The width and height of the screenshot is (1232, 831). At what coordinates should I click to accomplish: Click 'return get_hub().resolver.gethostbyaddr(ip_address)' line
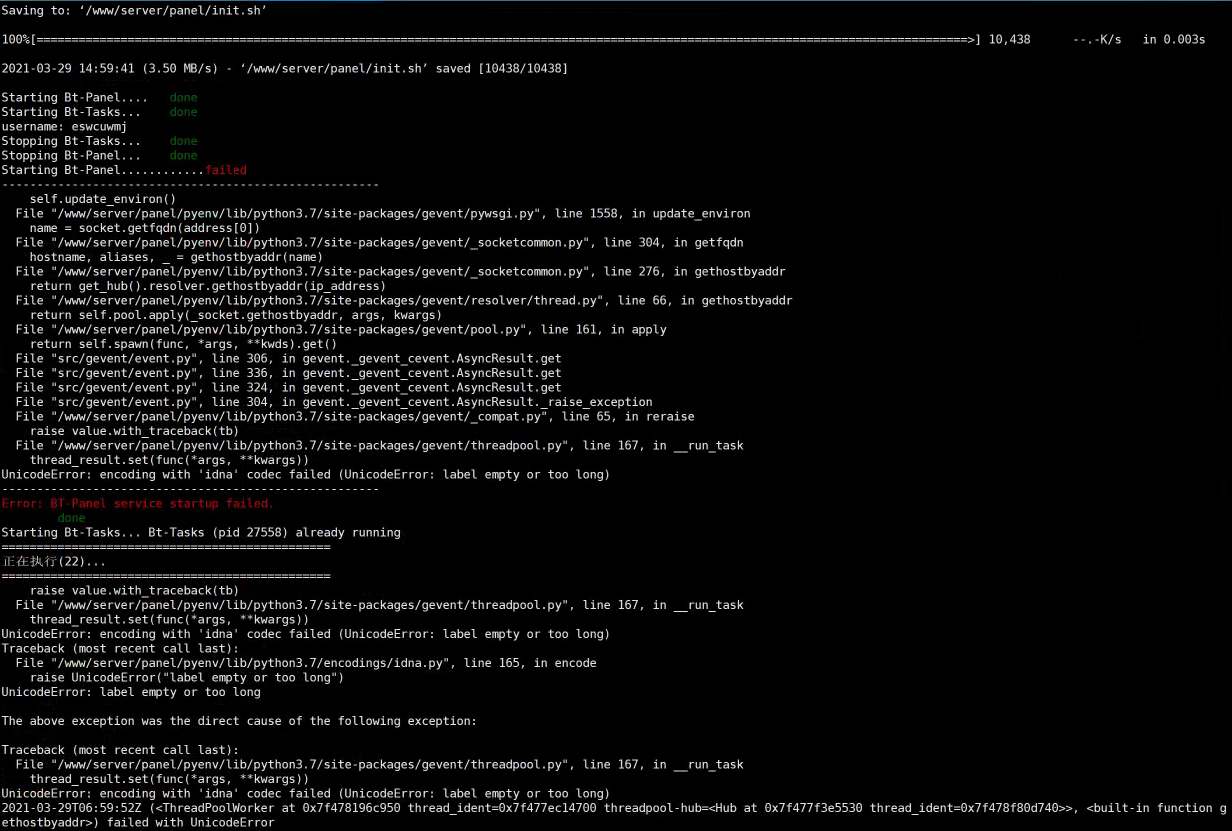coord(208,286)
